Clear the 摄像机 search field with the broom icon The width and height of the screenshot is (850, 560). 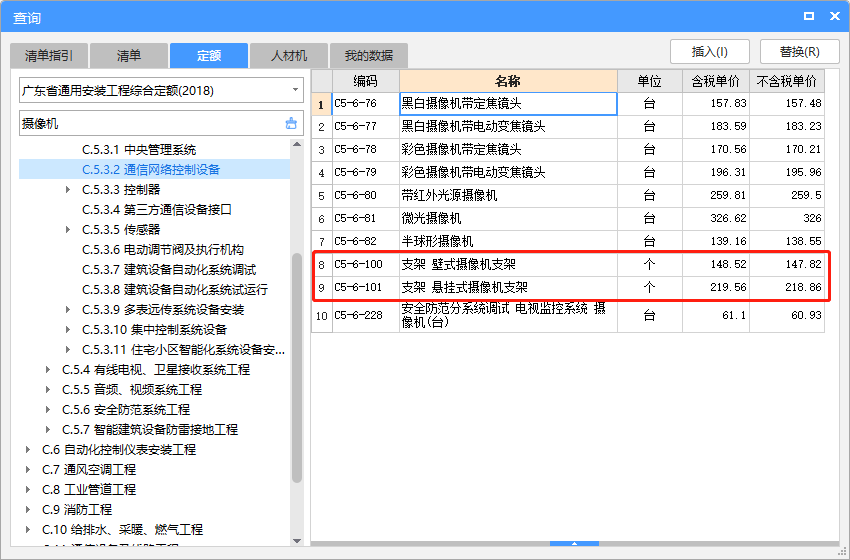click(291, 124)
